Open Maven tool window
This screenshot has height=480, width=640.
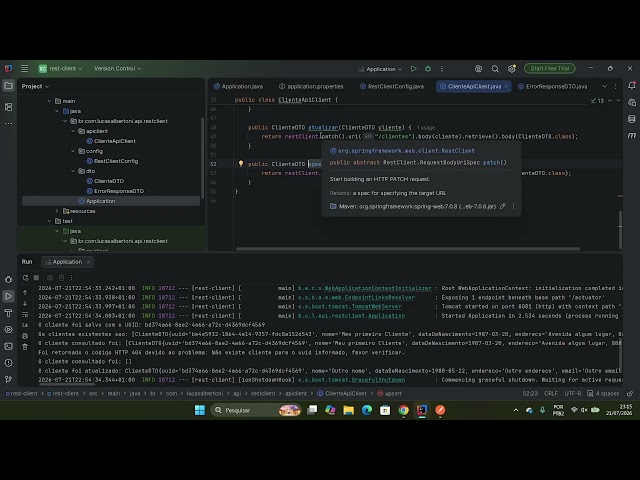[x=631, y=135]
